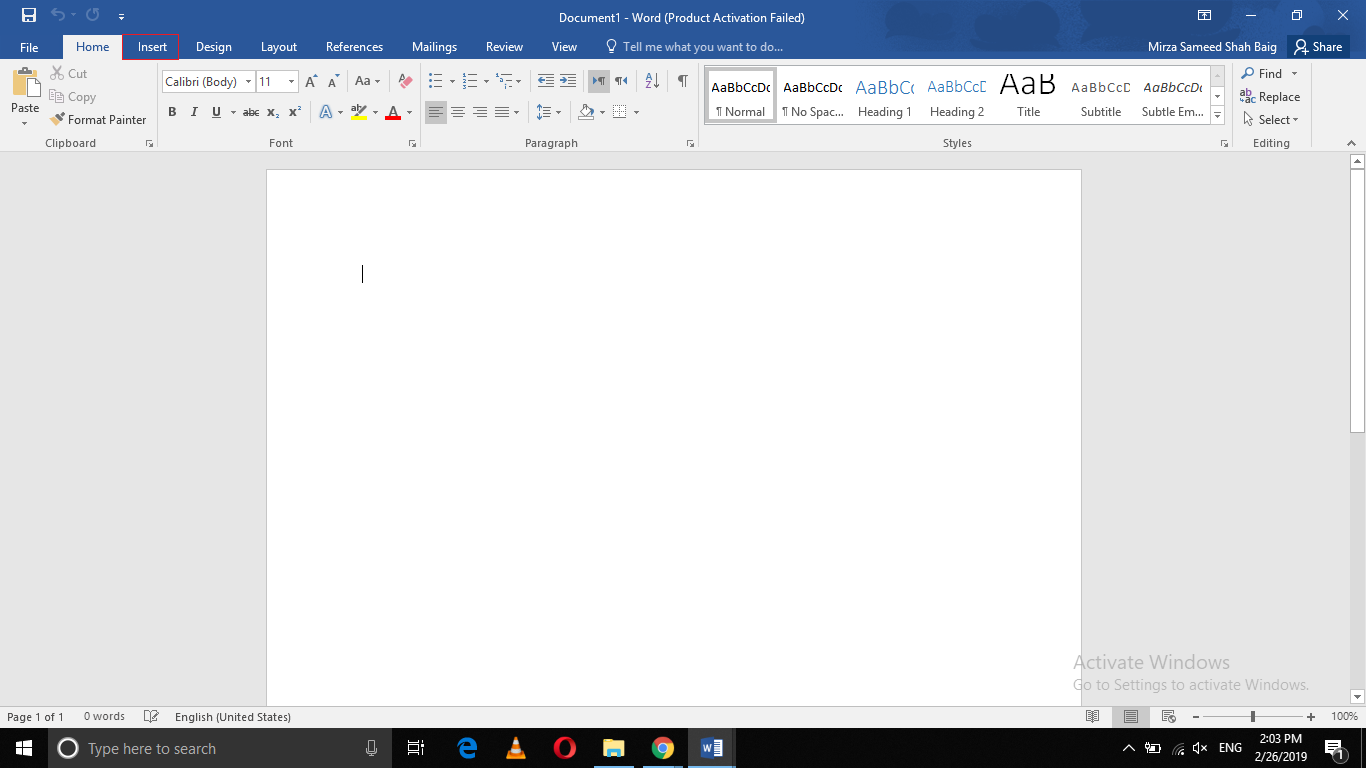
Task: Open the font color picker
Action: pos(408,112)
